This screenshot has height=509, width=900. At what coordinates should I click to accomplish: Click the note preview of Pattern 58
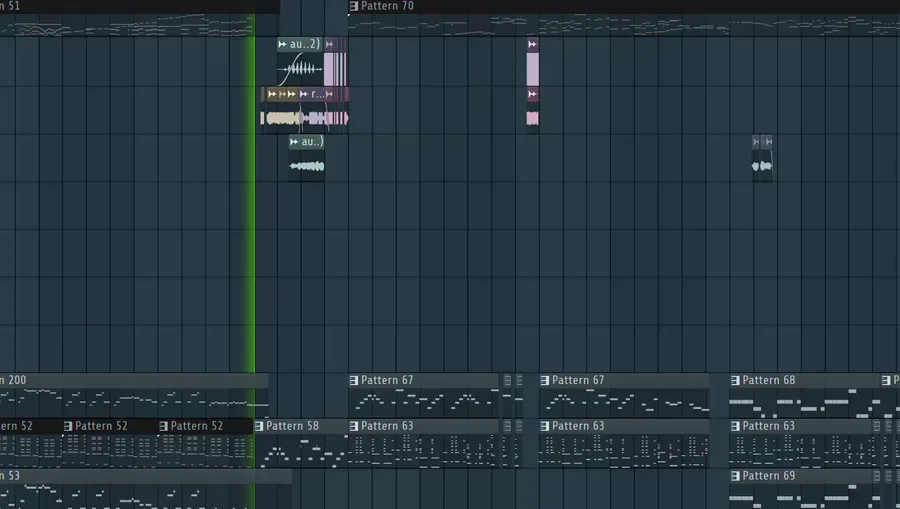pyautogui.click(x=301, y=450)
